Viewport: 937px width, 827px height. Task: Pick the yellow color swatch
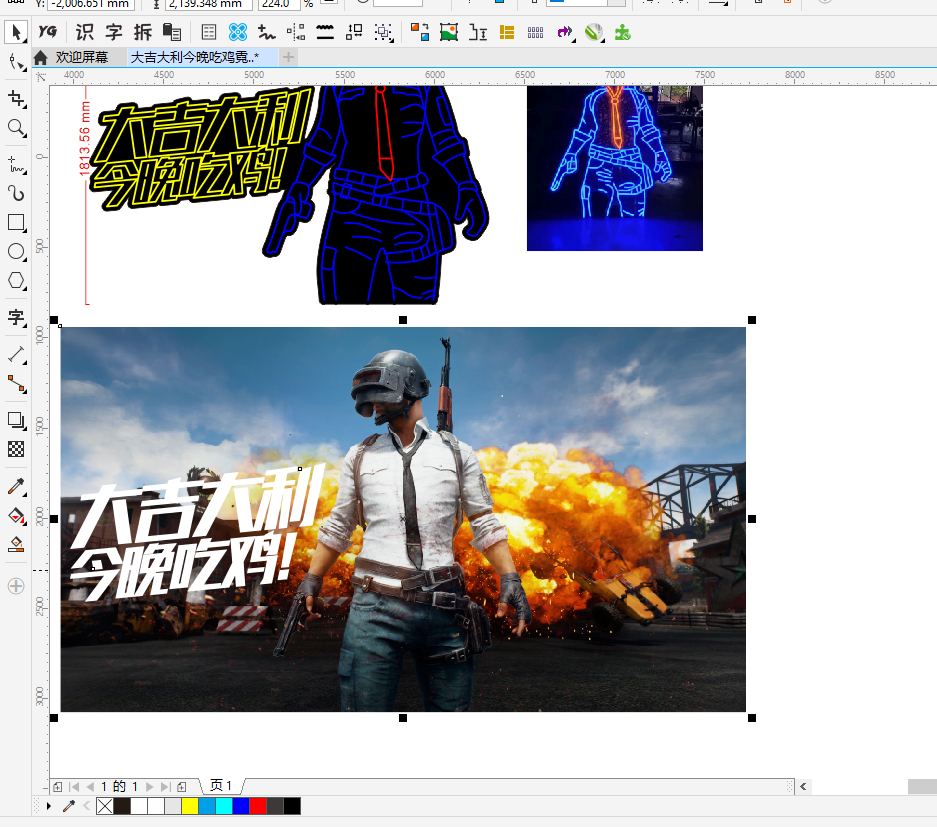pyautogui.click(x=190, y=806)
